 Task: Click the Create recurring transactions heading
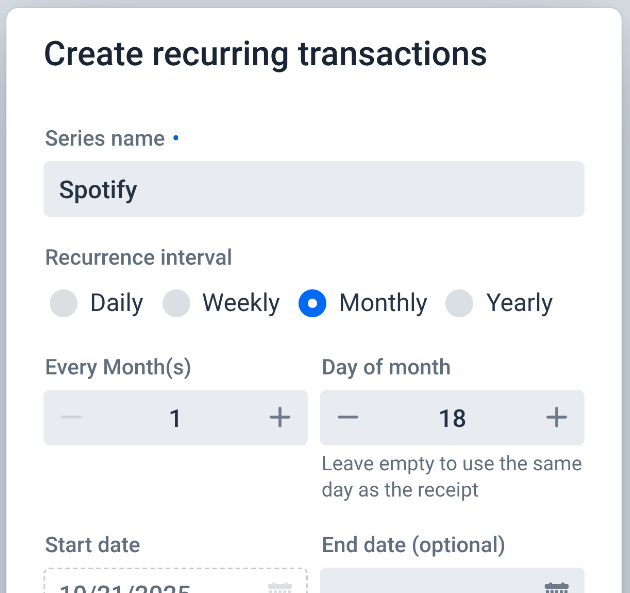click(265, 54)
